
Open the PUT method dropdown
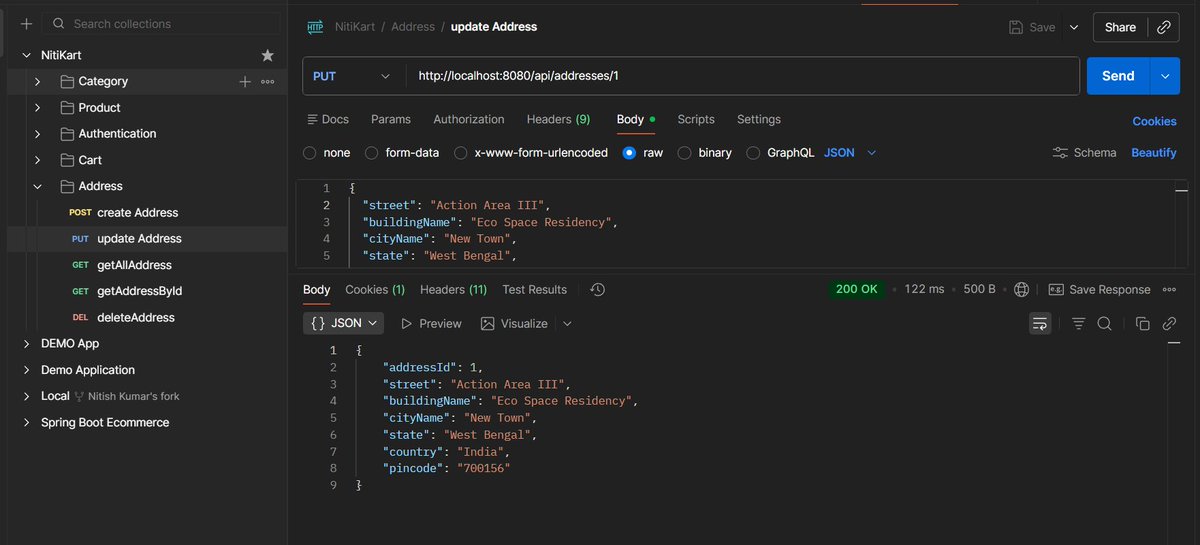pos(353,76)
